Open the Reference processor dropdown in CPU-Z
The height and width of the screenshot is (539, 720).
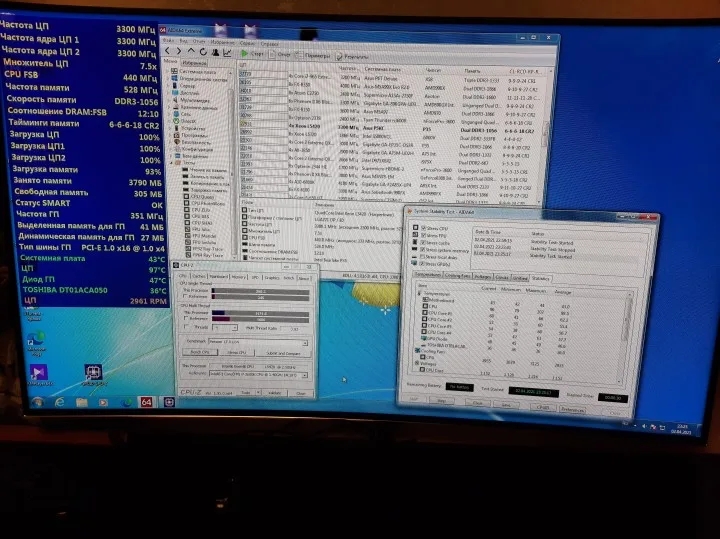[x=258, y=375]
